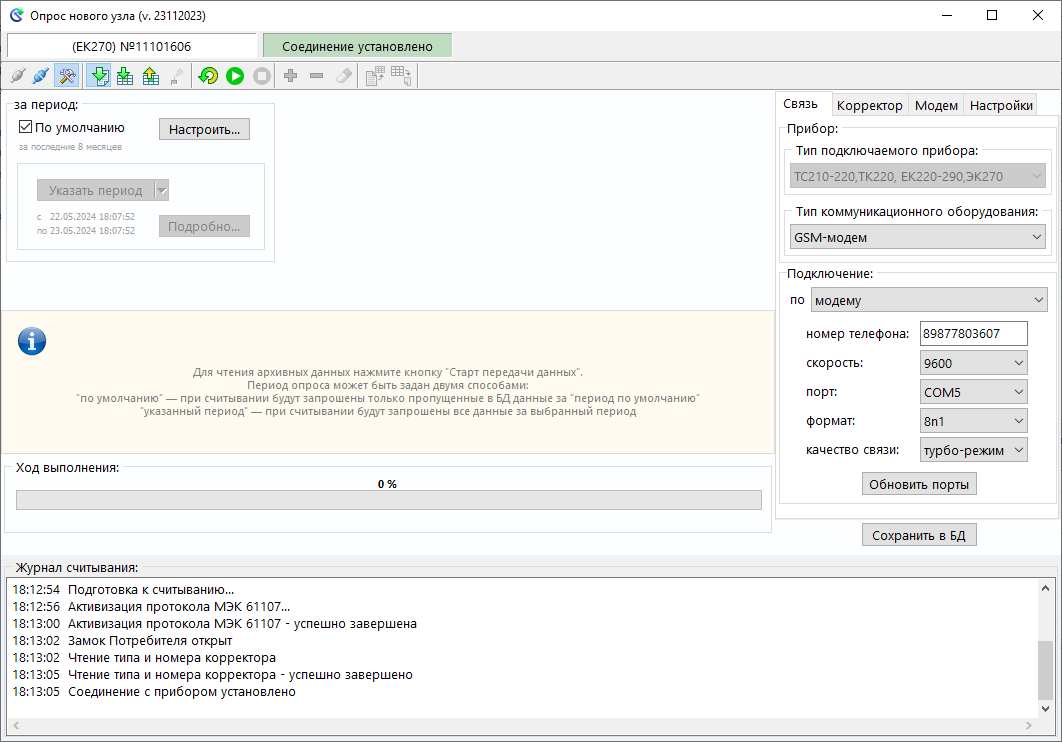
Task: Click the progress bar under 'Ход выполнения'
Action: click(389, 500)
